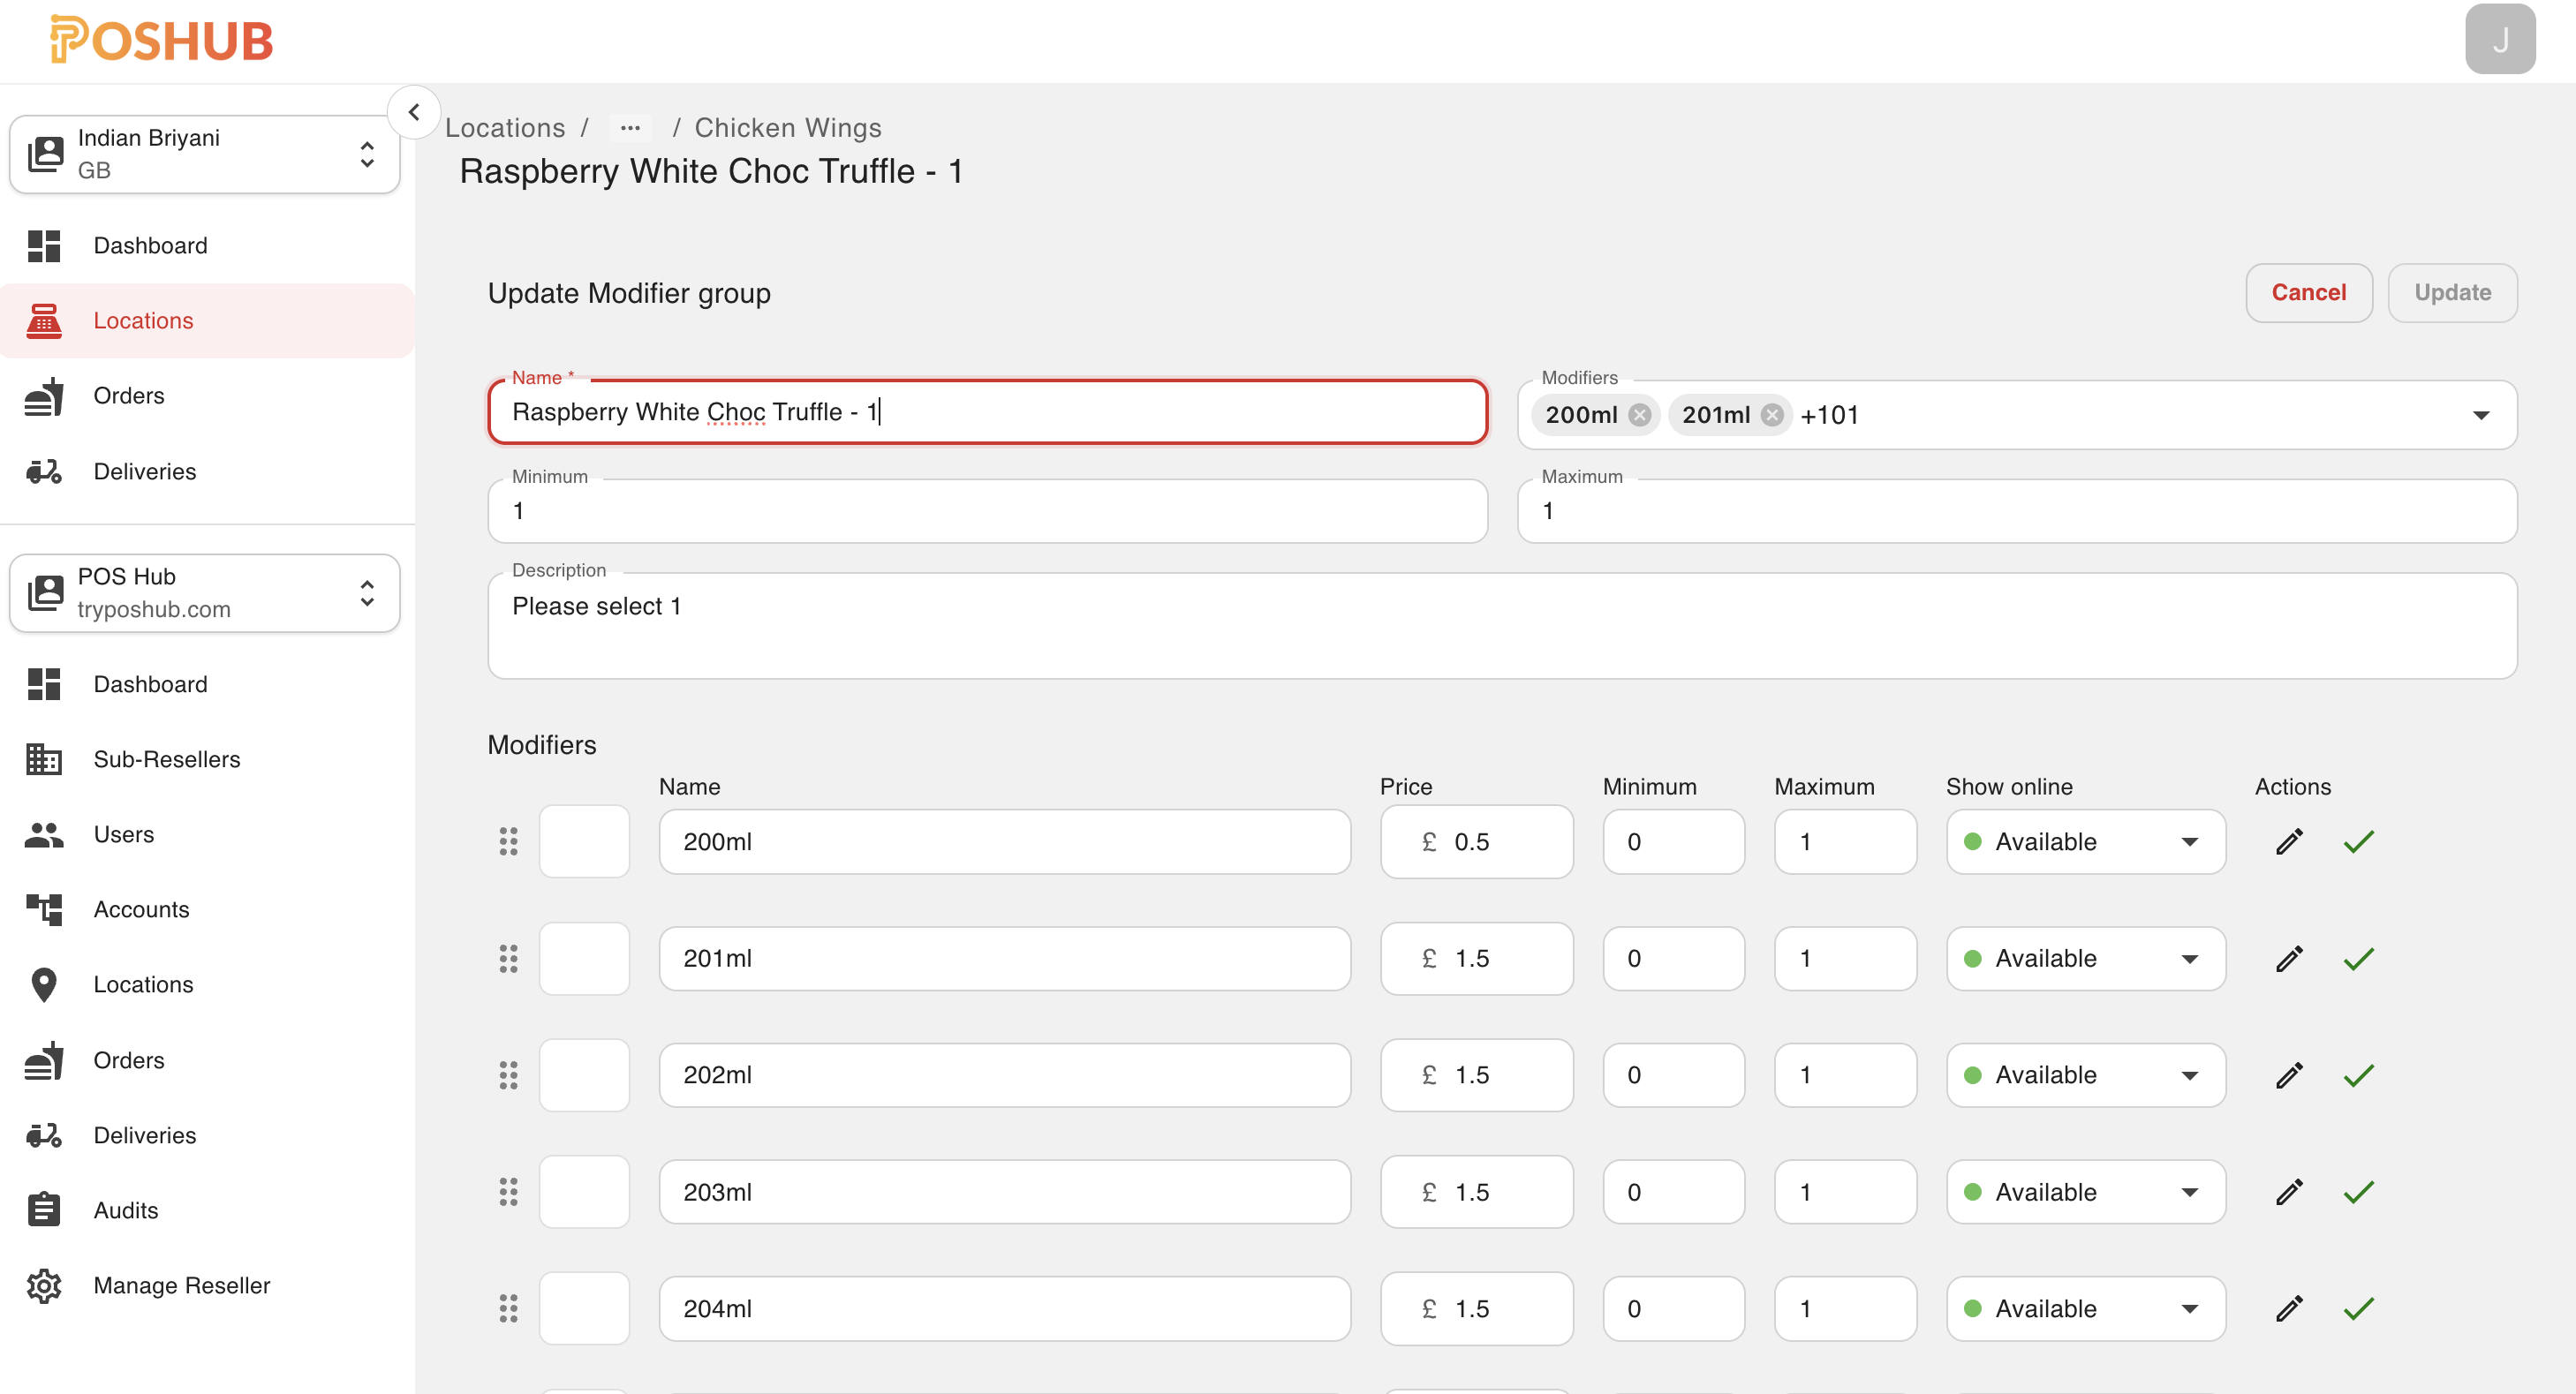Click green checkmark for 202ml modifier
Viewport: 2576px width, 1394px height.
[x=2358, y=1076]
